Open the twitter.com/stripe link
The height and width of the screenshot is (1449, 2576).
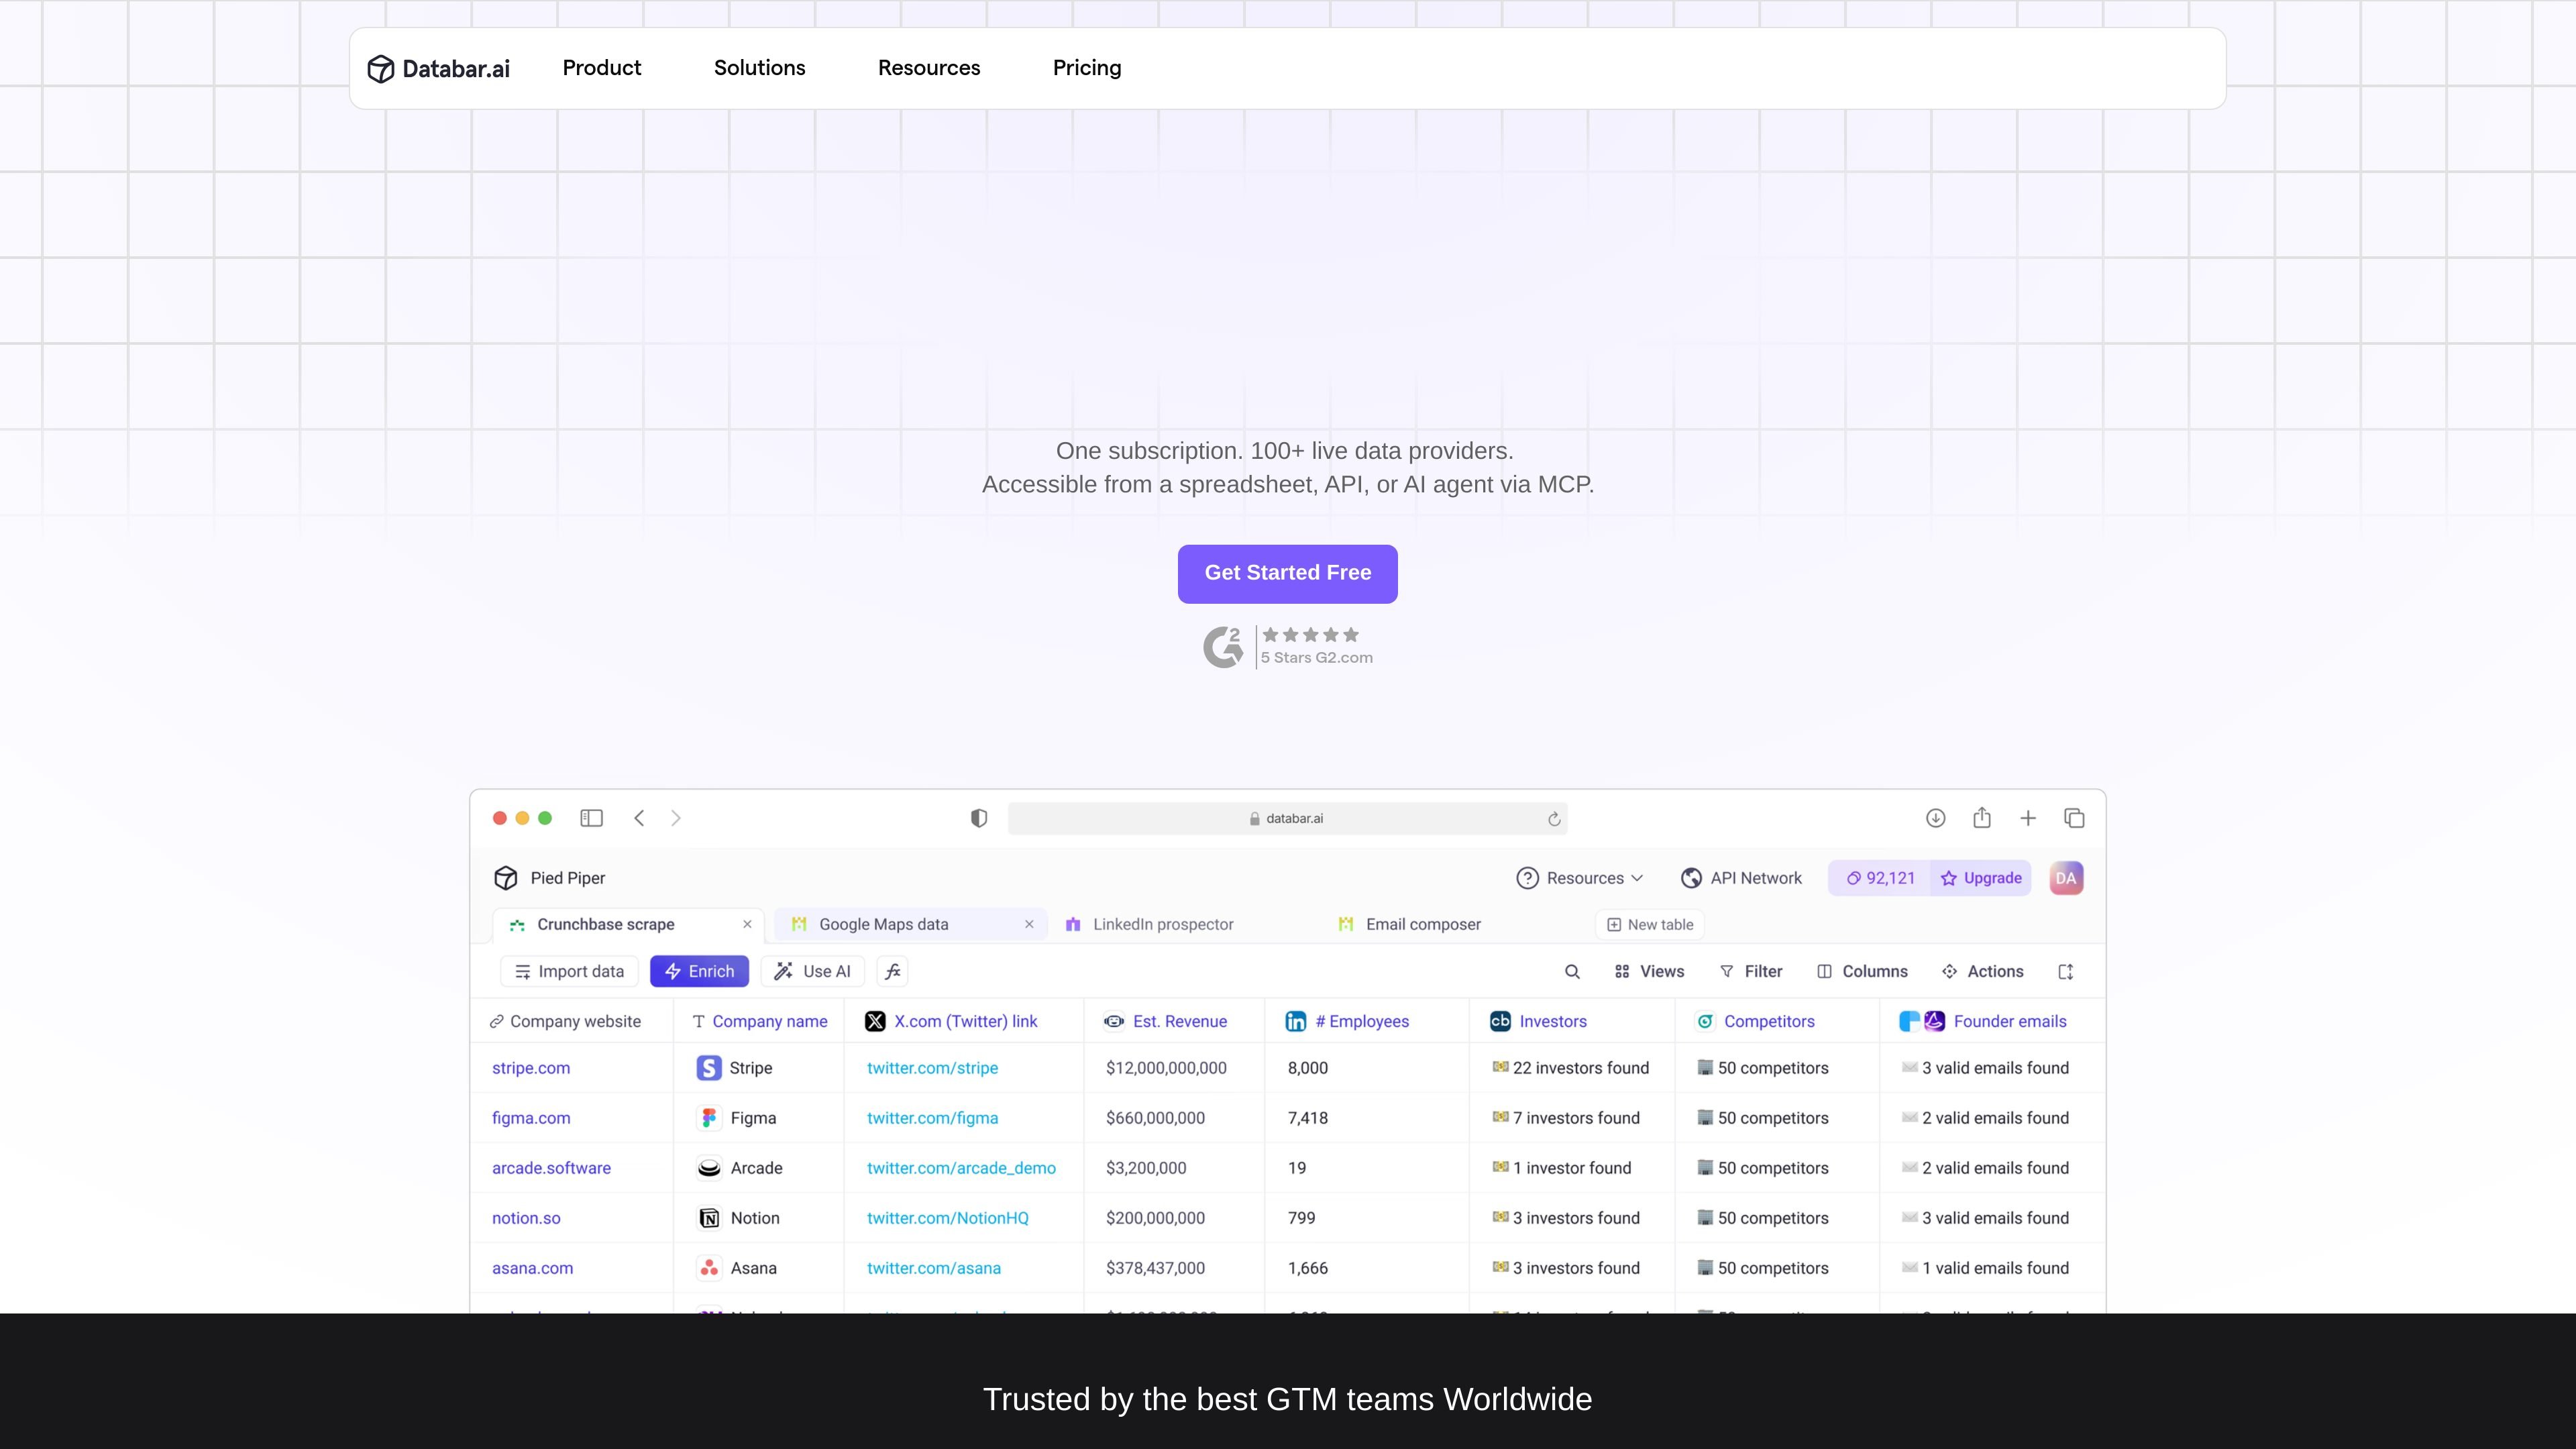point(932,1068)
